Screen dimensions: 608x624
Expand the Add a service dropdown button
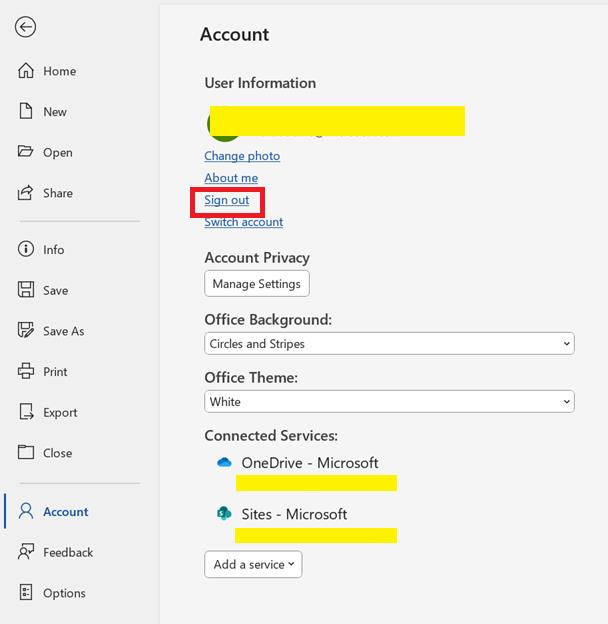(x=253, y=564)
